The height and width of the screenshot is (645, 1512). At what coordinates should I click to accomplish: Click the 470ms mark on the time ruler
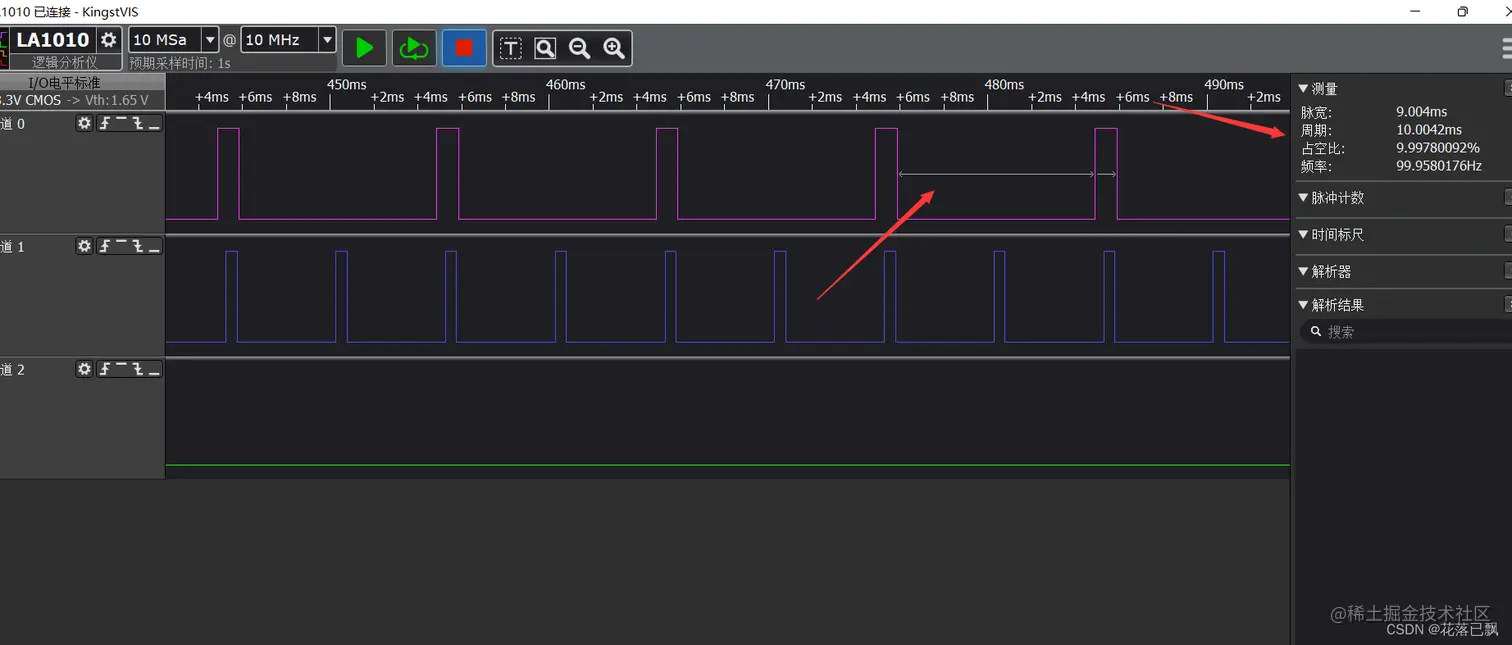785,85
